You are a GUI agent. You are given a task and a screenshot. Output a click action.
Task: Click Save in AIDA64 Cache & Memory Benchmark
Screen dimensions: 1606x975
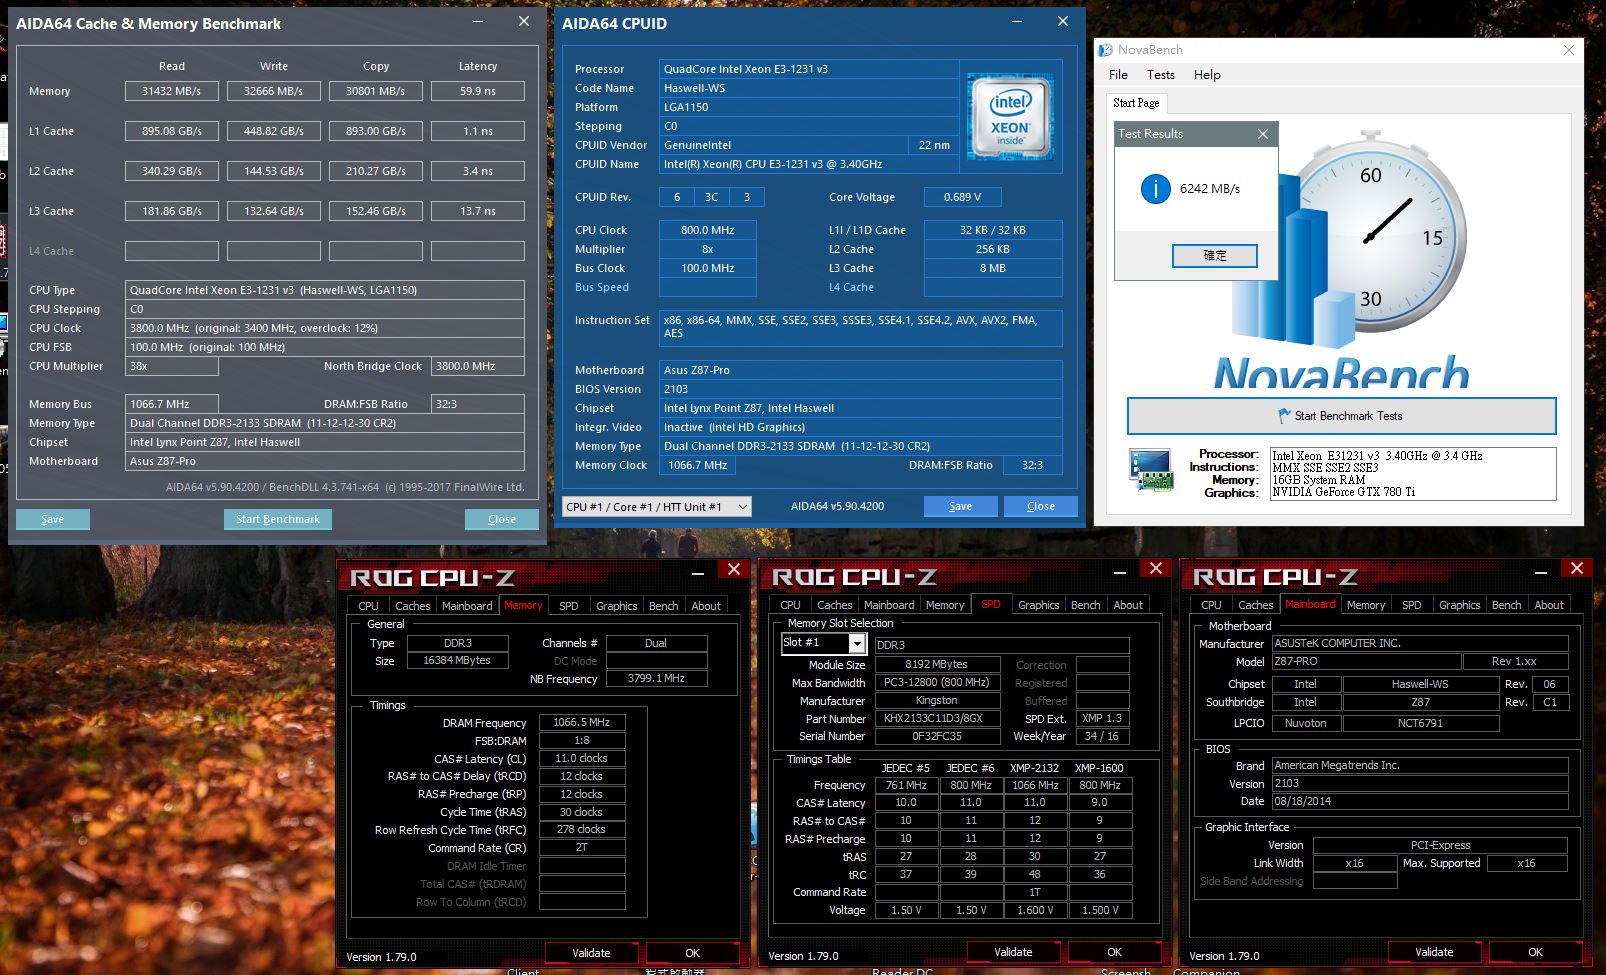tap(52, 519)
